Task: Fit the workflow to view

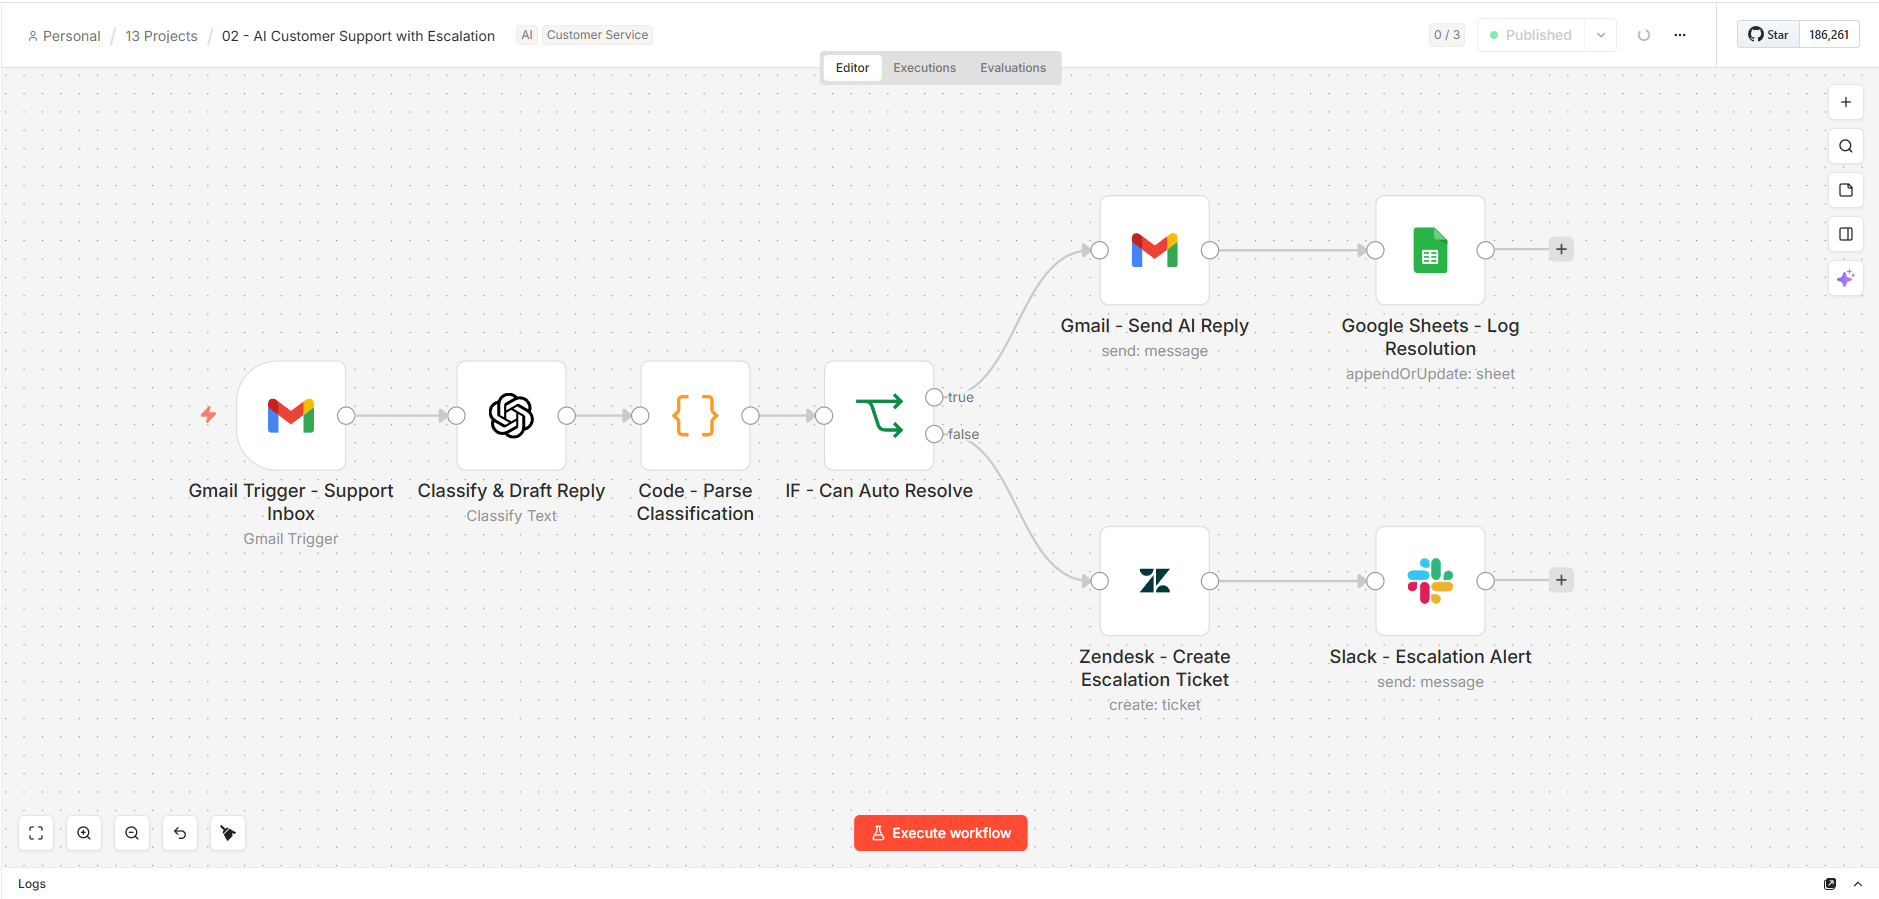Action: (x=36, y=833)
